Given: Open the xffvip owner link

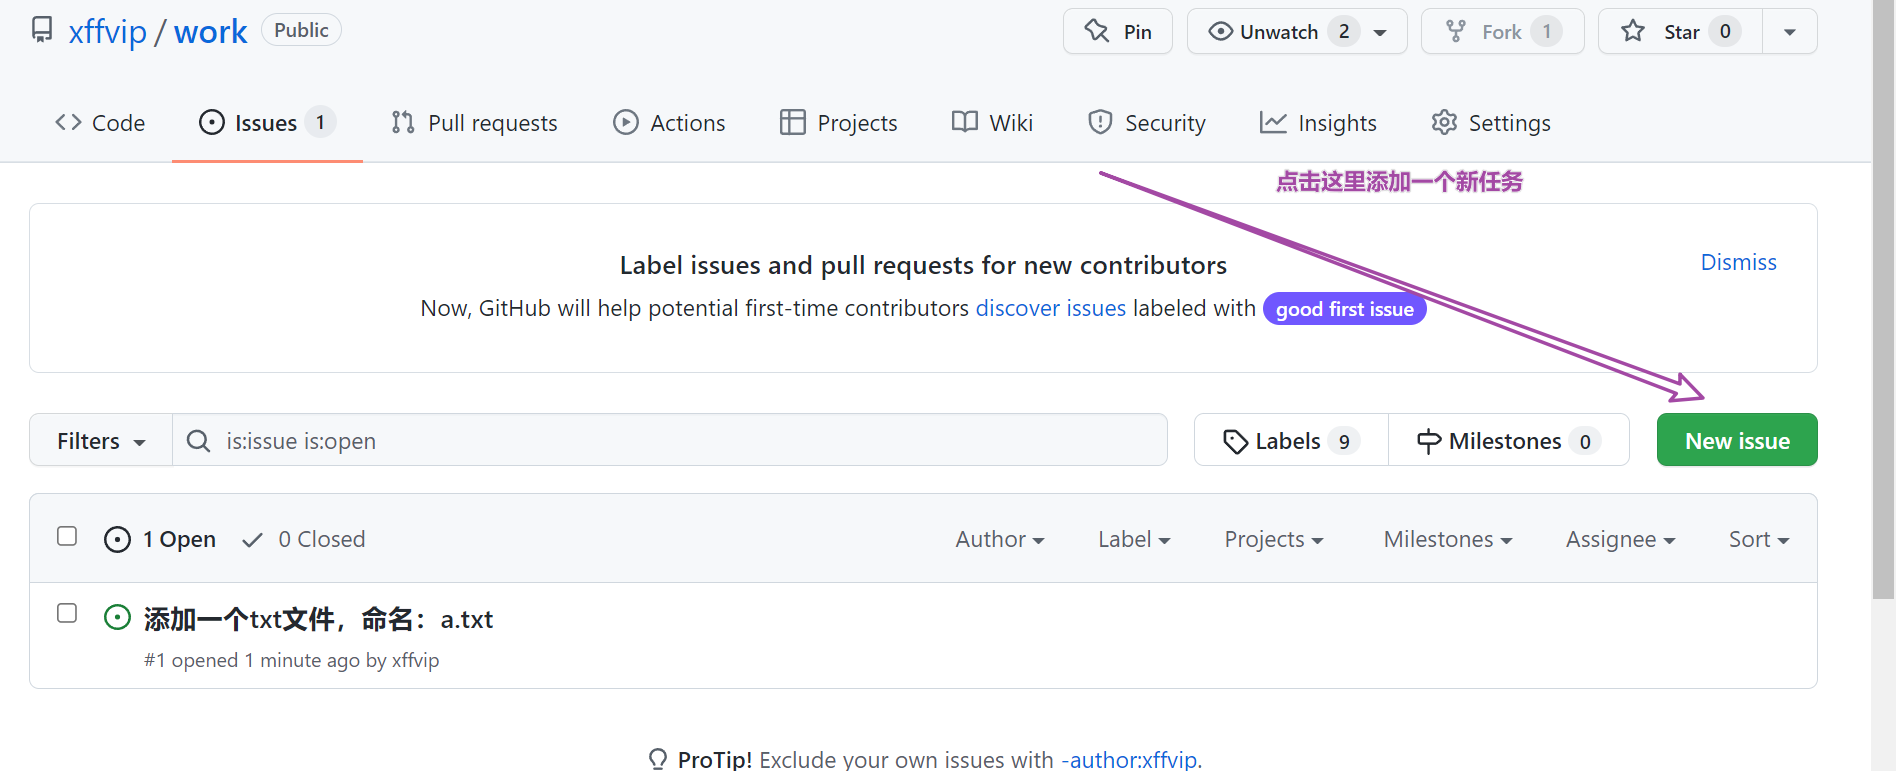Looking at the screenshot, I should 107,31.
